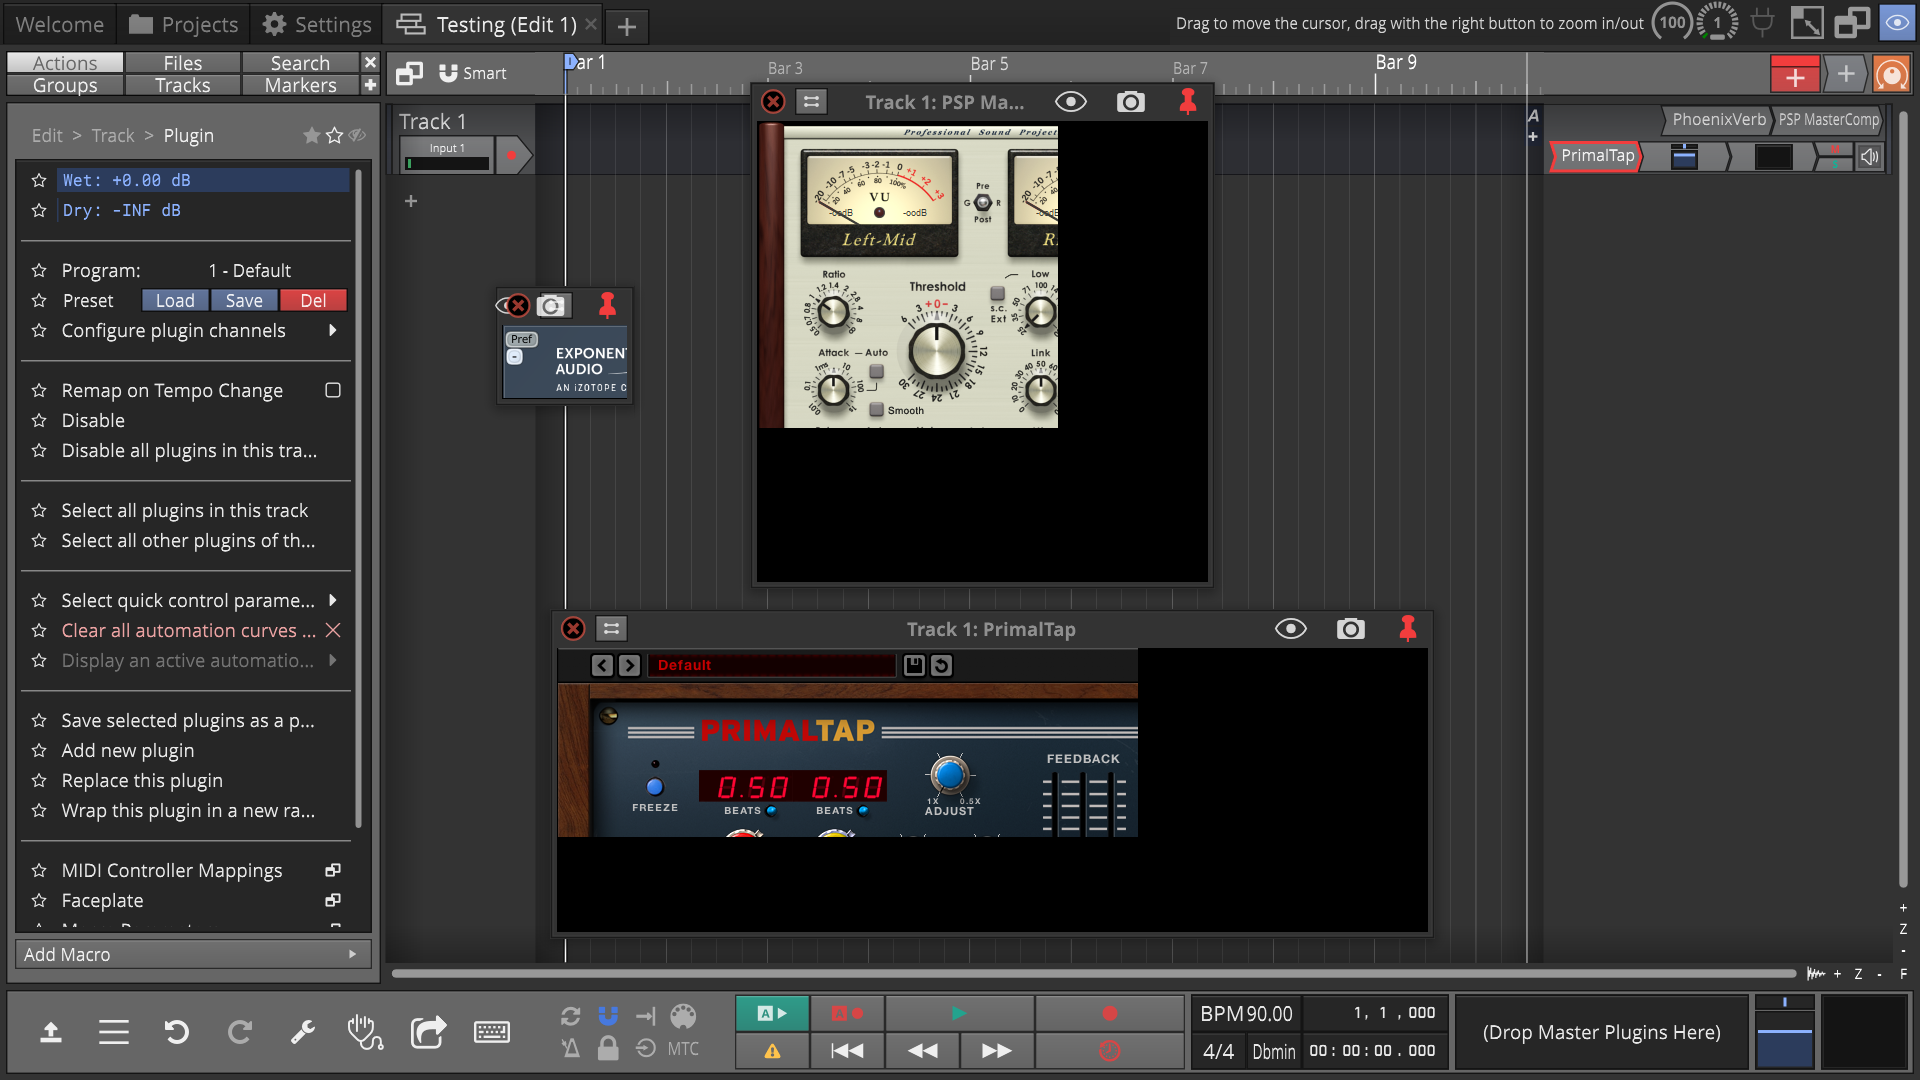
Task: Click the import/upload arrow icon in bottom toolbar
Action: 51,1032
